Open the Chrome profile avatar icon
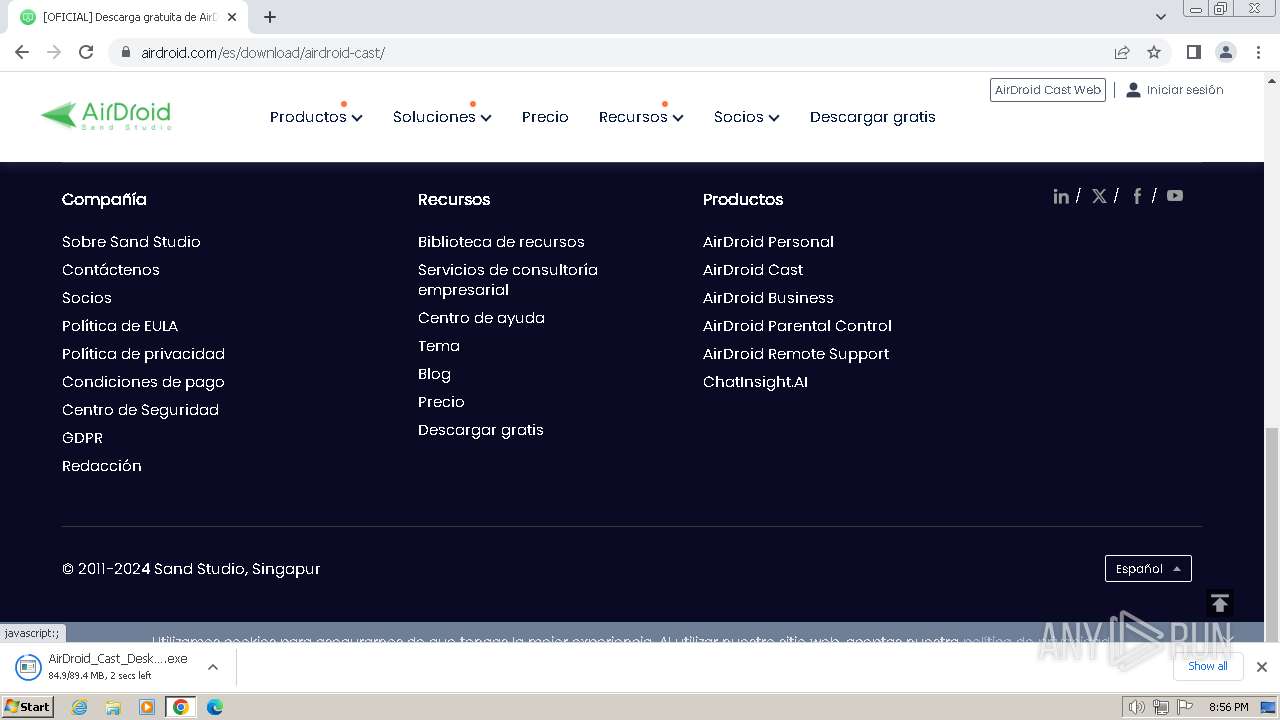The height and width of the screenshot is (720, 1280). (1225, 52)
